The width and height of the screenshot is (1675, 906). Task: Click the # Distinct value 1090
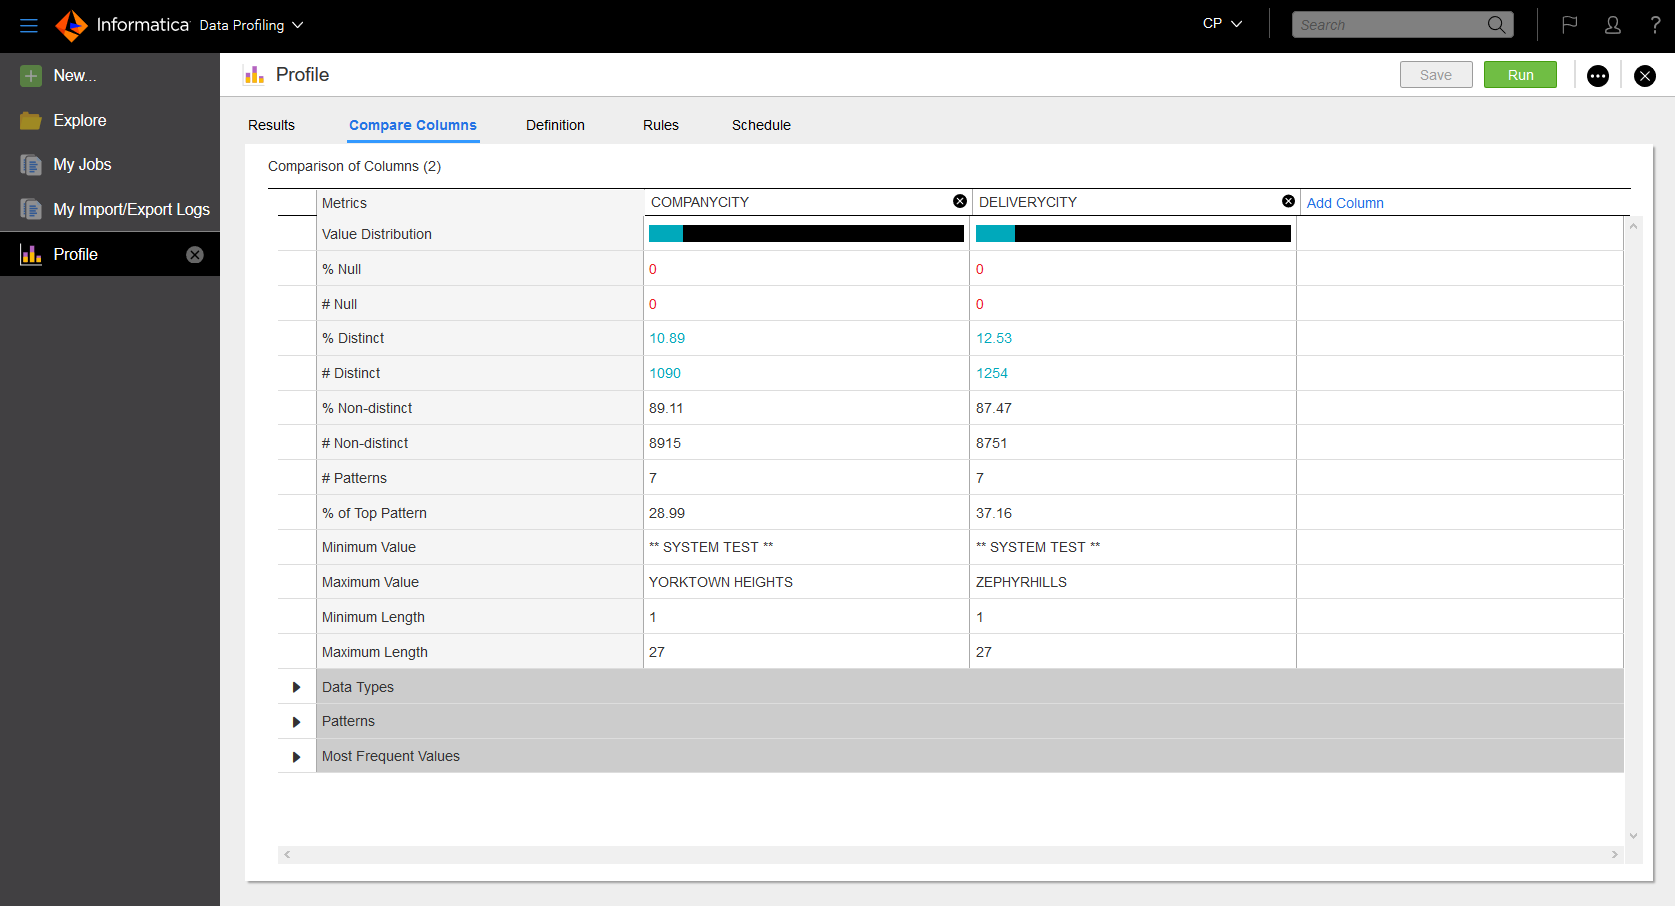click(x=665, y=373)
